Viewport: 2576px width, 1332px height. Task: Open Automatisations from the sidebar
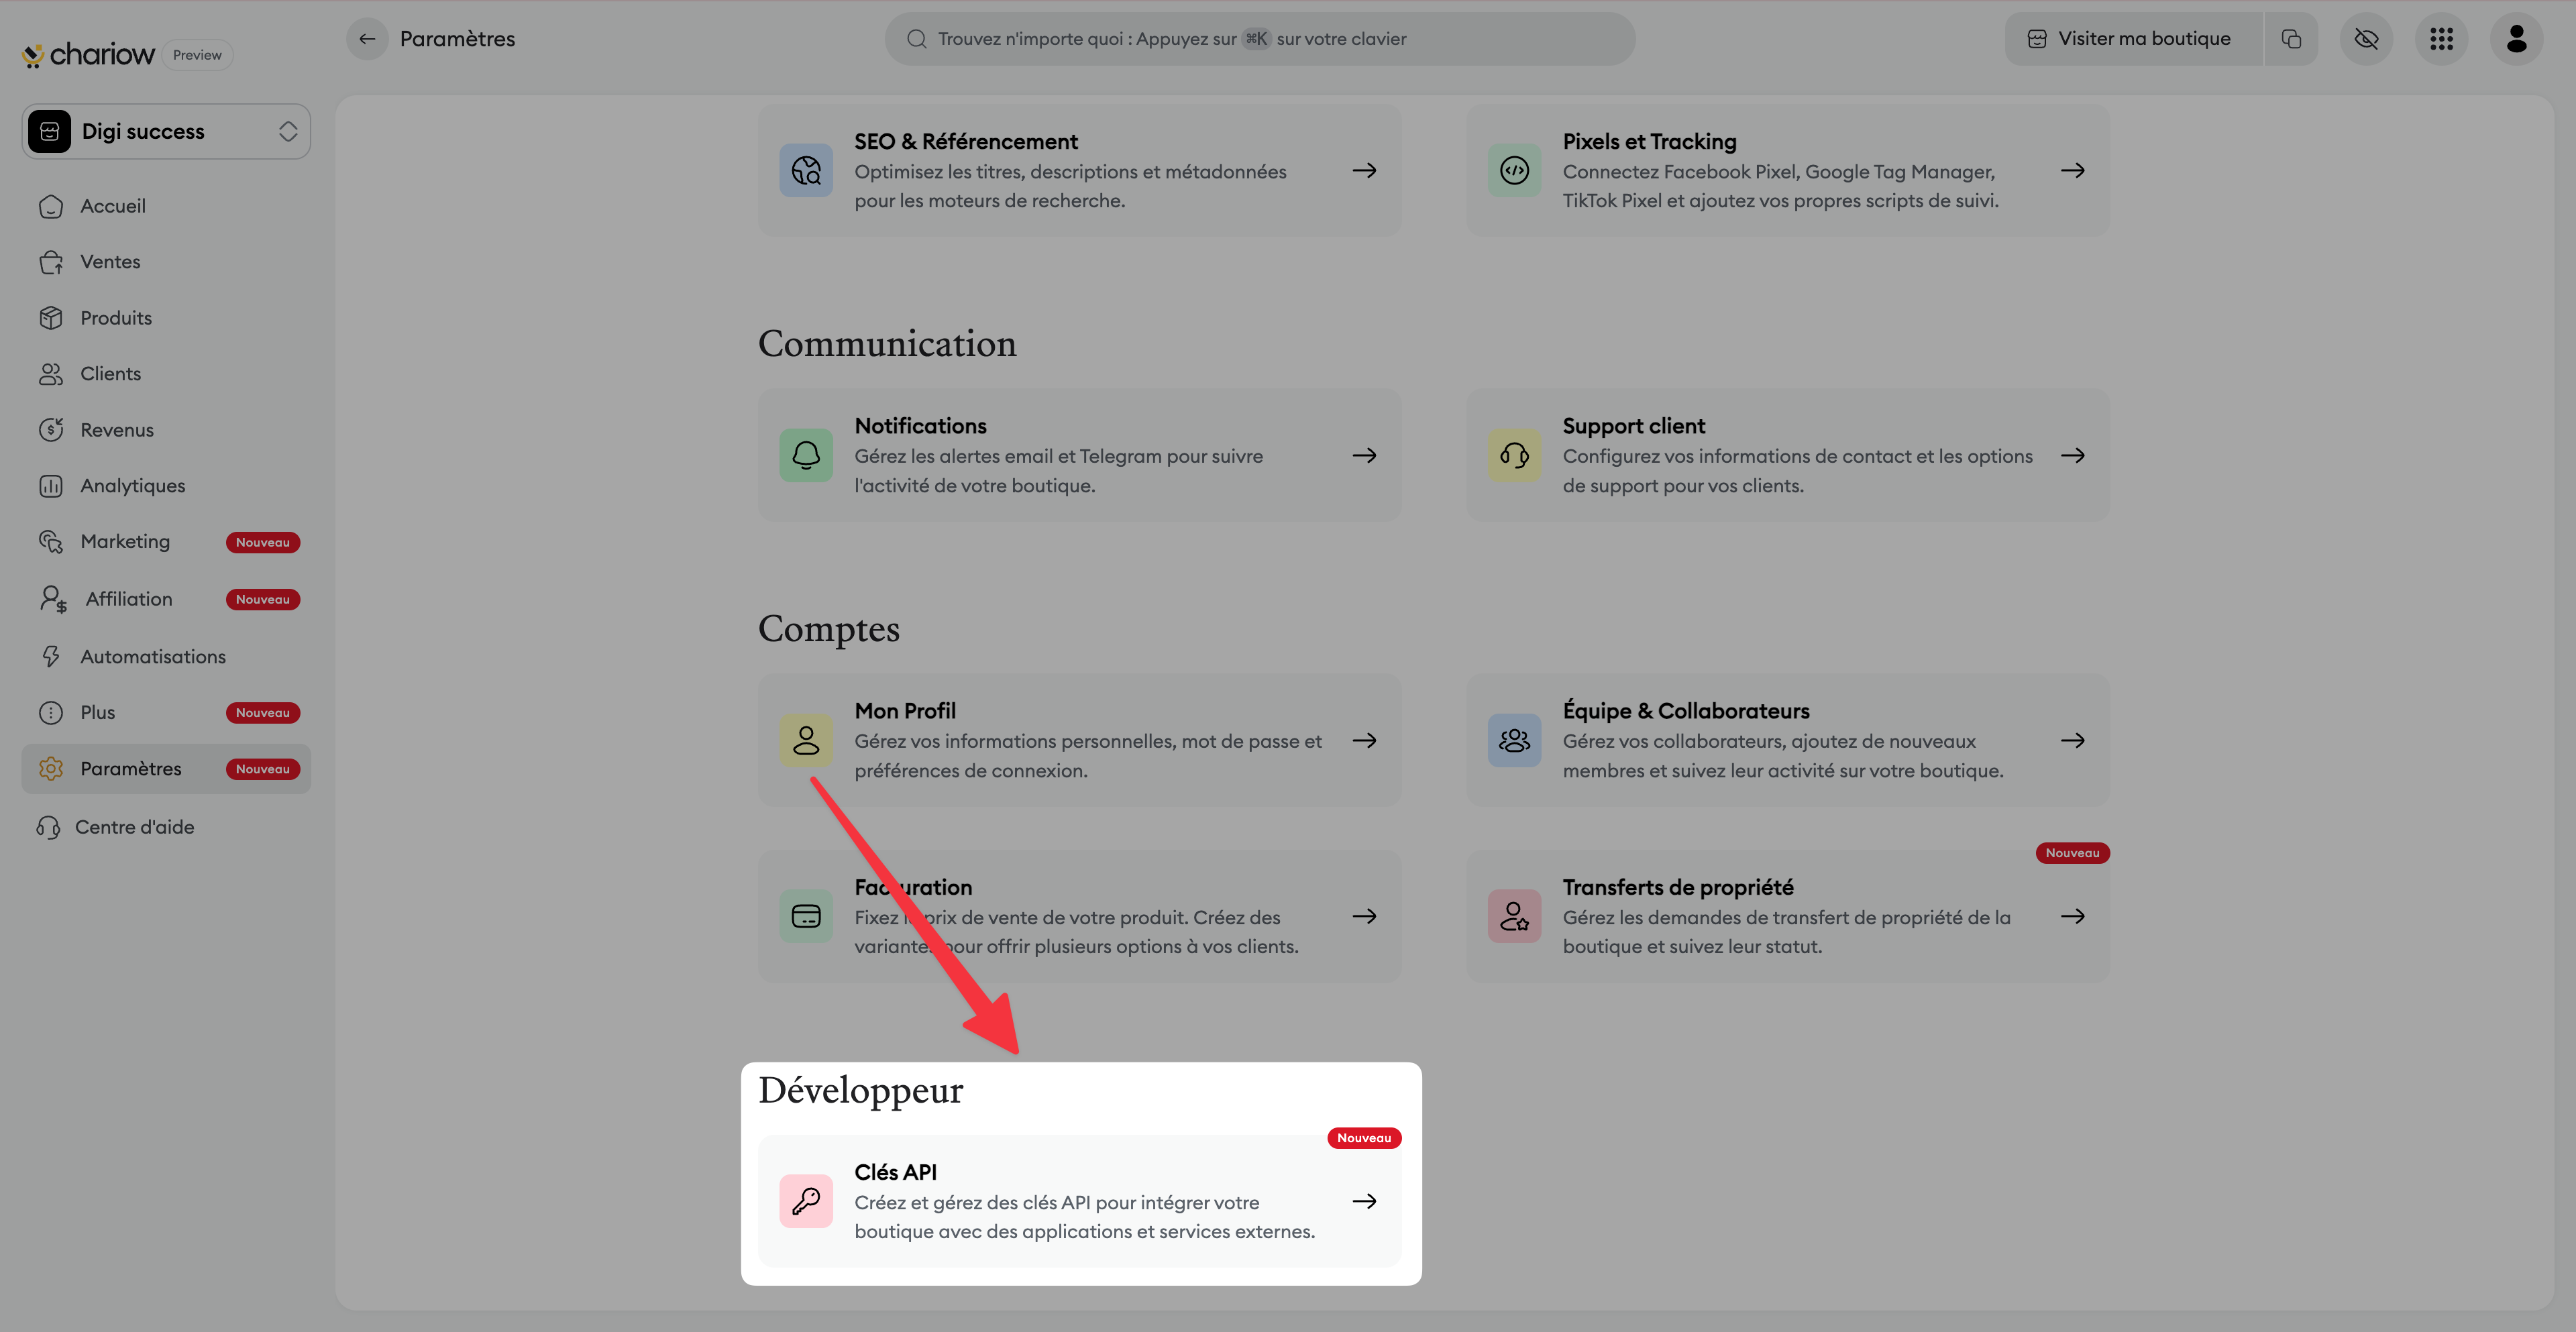click(x=152, y=656)
